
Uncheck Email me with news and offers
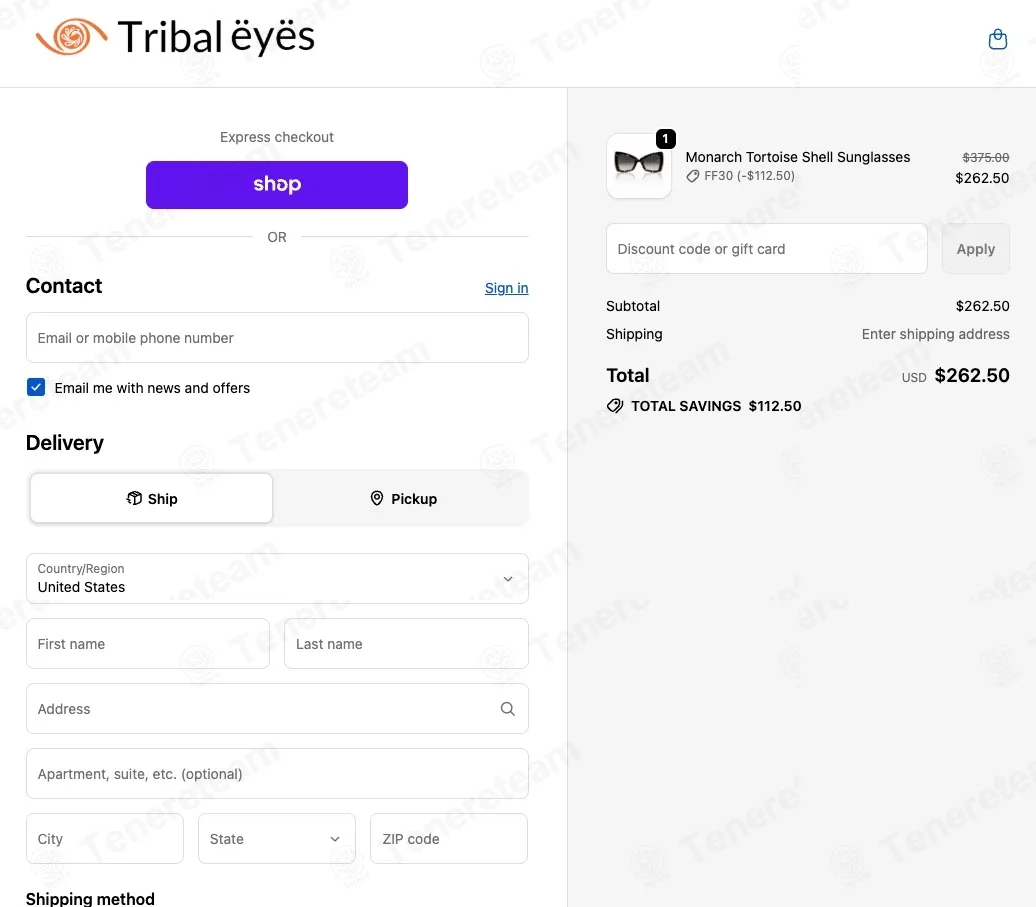36,387
